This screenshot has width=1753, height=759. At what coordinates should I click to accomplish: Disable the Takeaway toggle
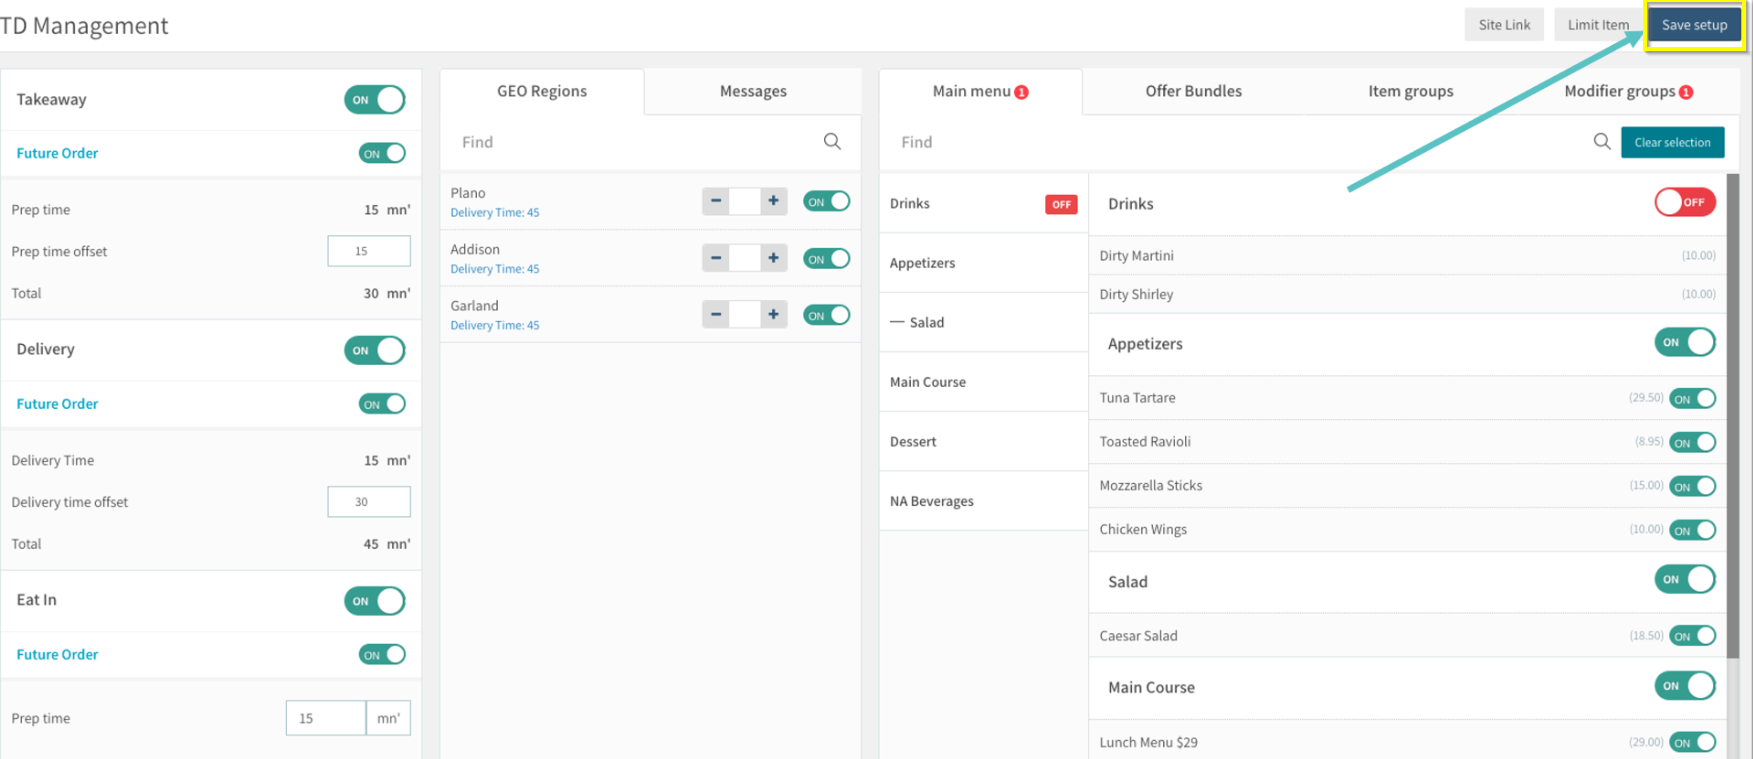[x=374, y=100]
